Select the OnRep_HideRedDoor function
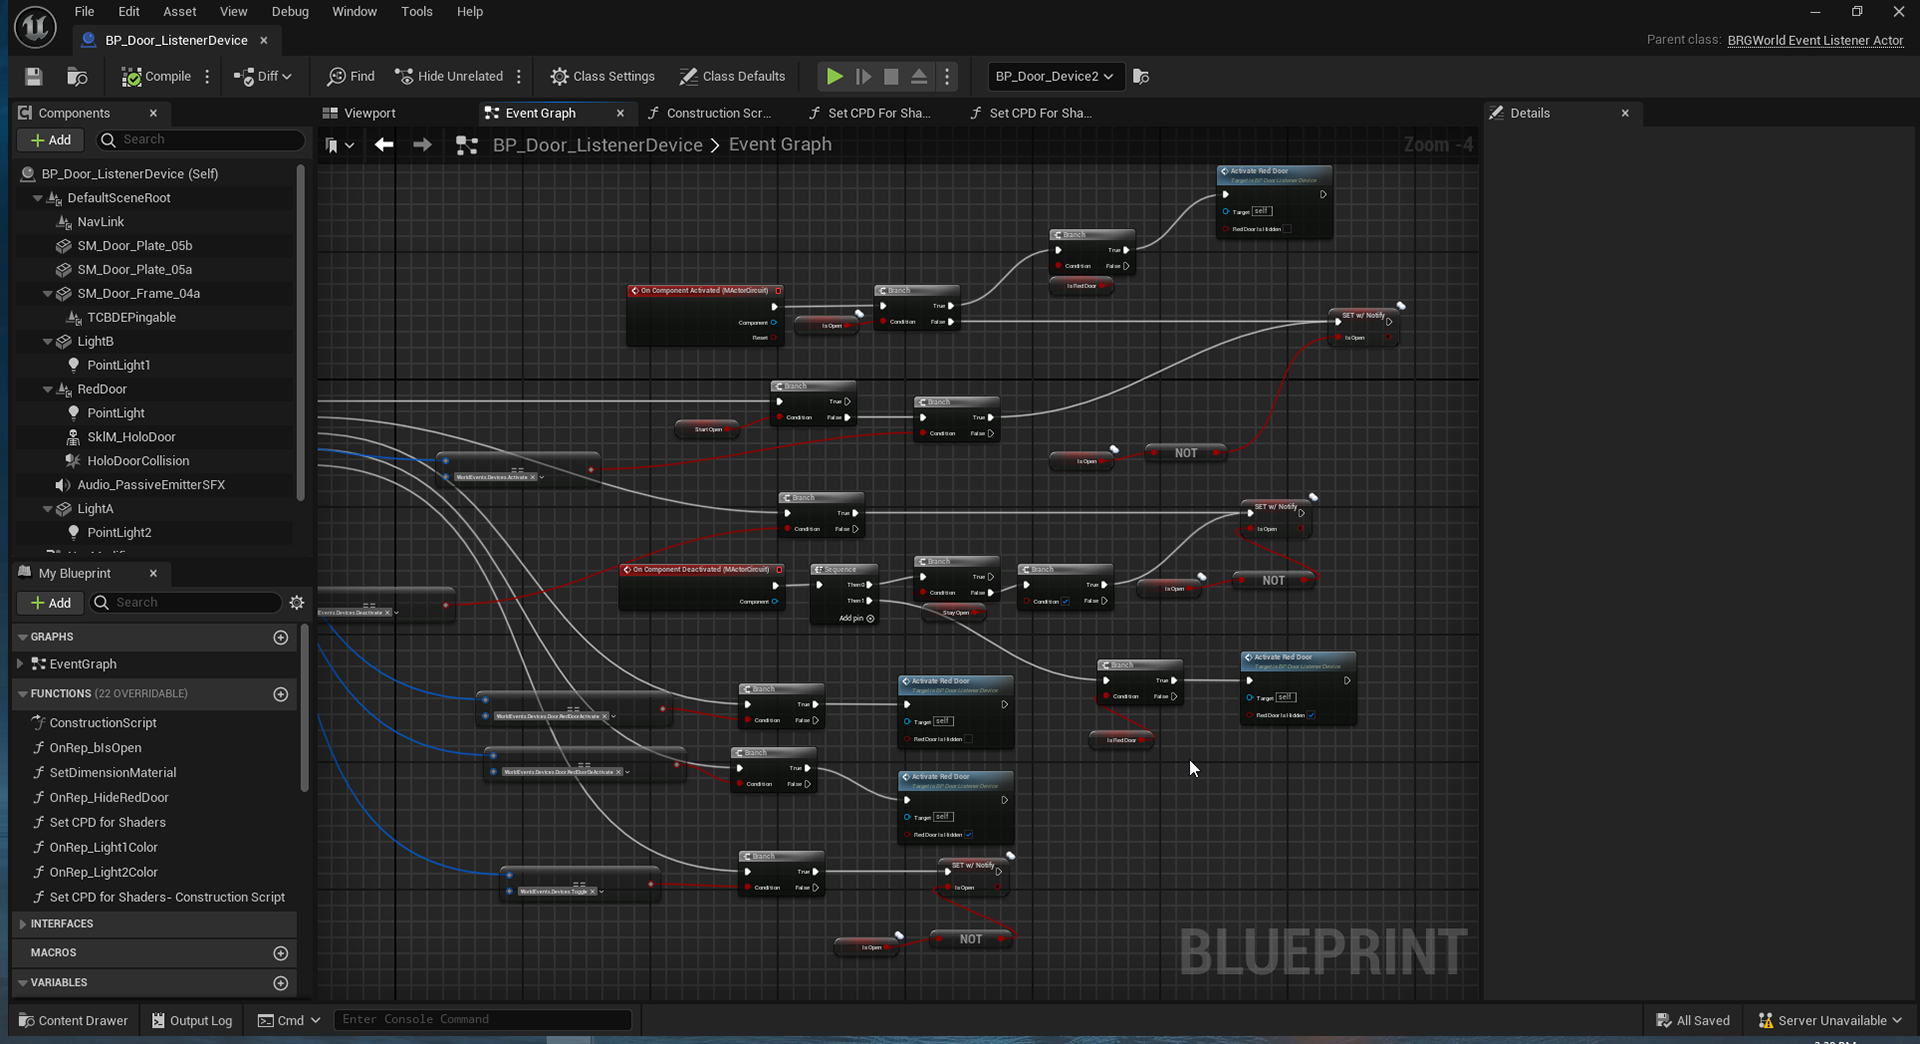 (109, 798)
